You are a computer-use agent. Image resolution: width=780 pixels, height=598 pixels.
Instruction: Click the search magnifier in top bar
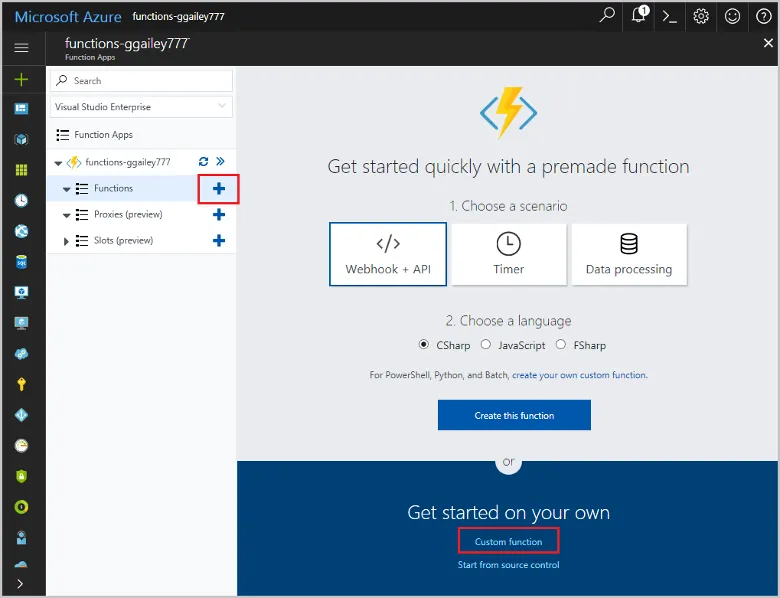pos(607,15)
